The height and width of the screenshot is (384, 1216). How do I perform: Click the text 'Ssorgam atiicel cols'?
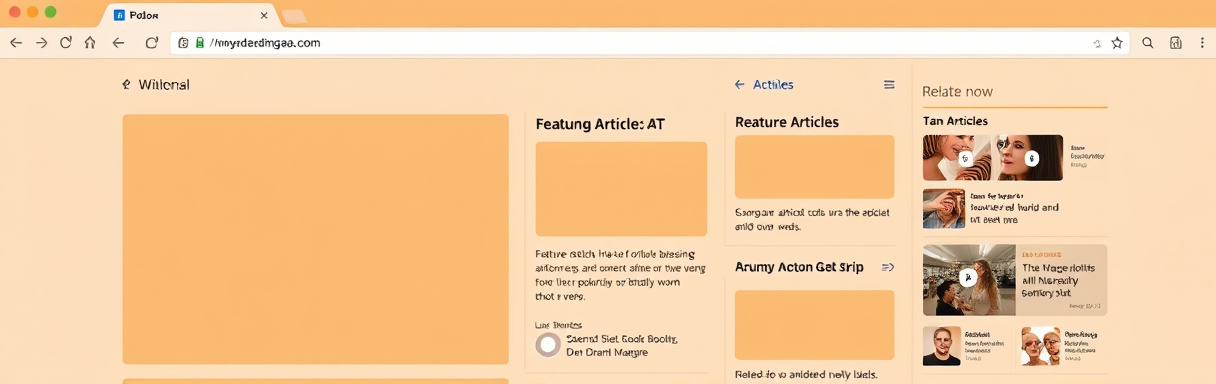(x=812, y=219)
